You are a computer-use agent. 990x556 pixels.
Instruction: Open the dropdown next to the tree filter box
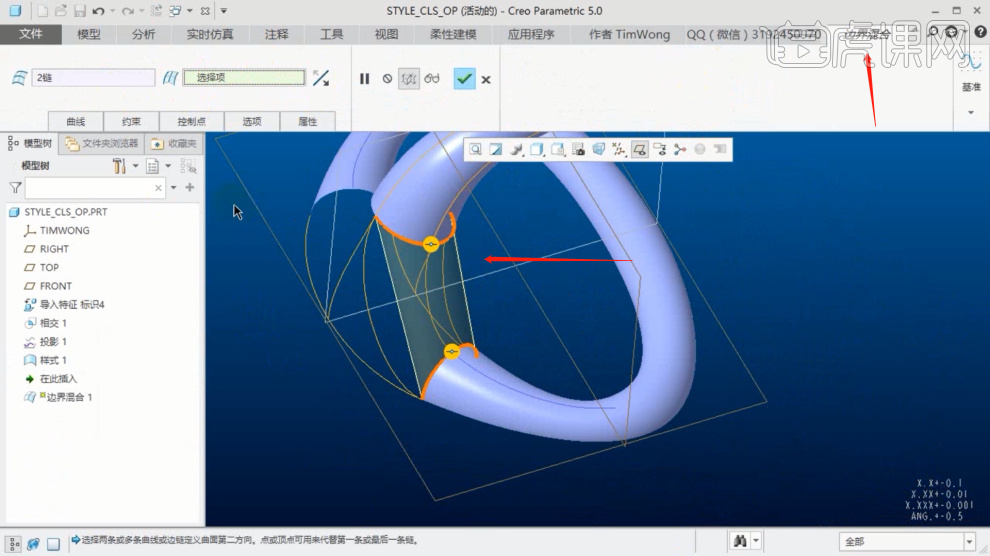pos(174,187)
